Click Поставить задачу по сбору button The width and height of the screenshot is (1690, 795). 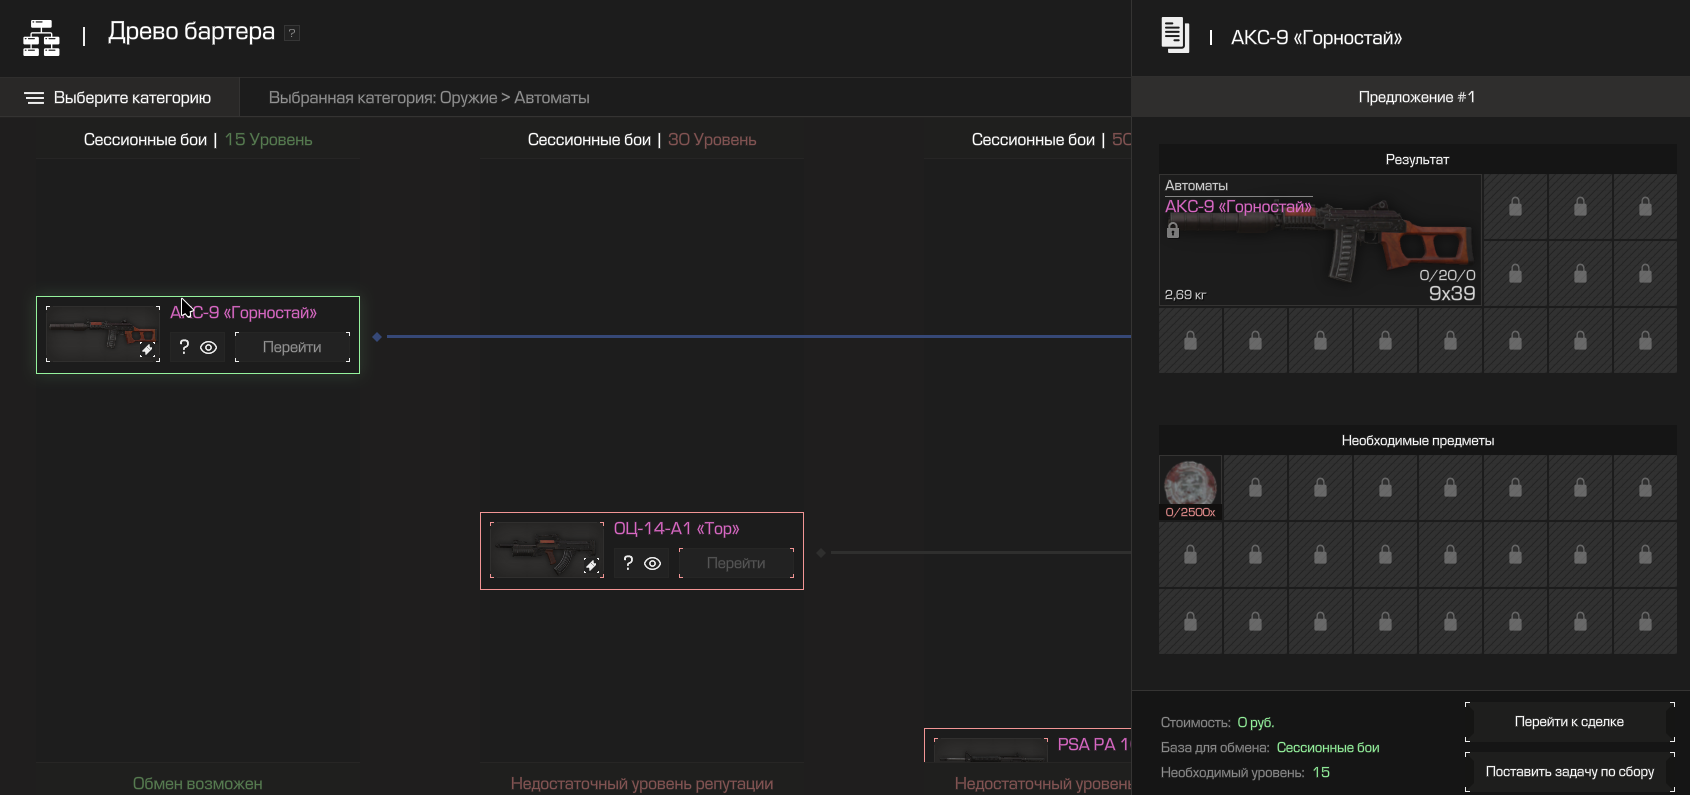coord(1568,772)
